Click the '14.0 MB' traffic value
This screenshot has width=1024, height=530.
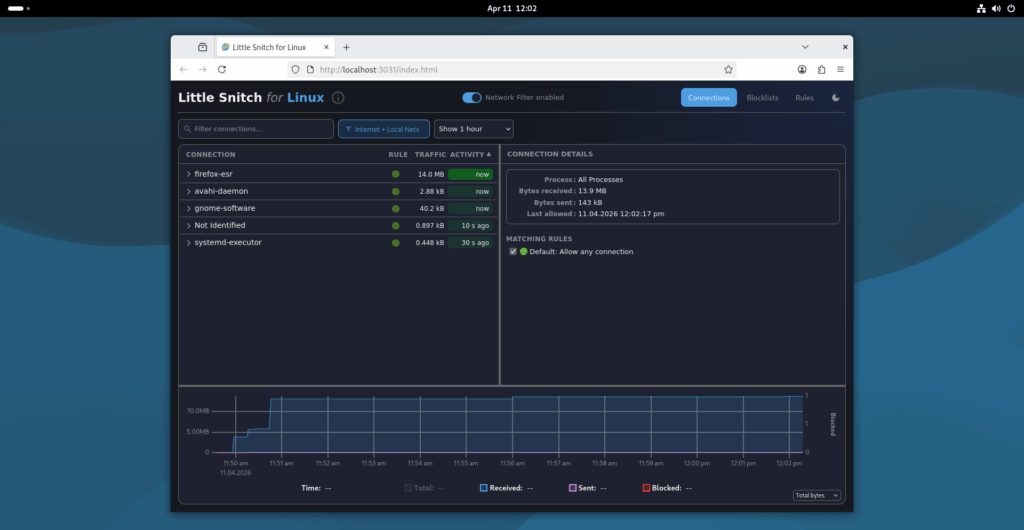tap(431, 174)
